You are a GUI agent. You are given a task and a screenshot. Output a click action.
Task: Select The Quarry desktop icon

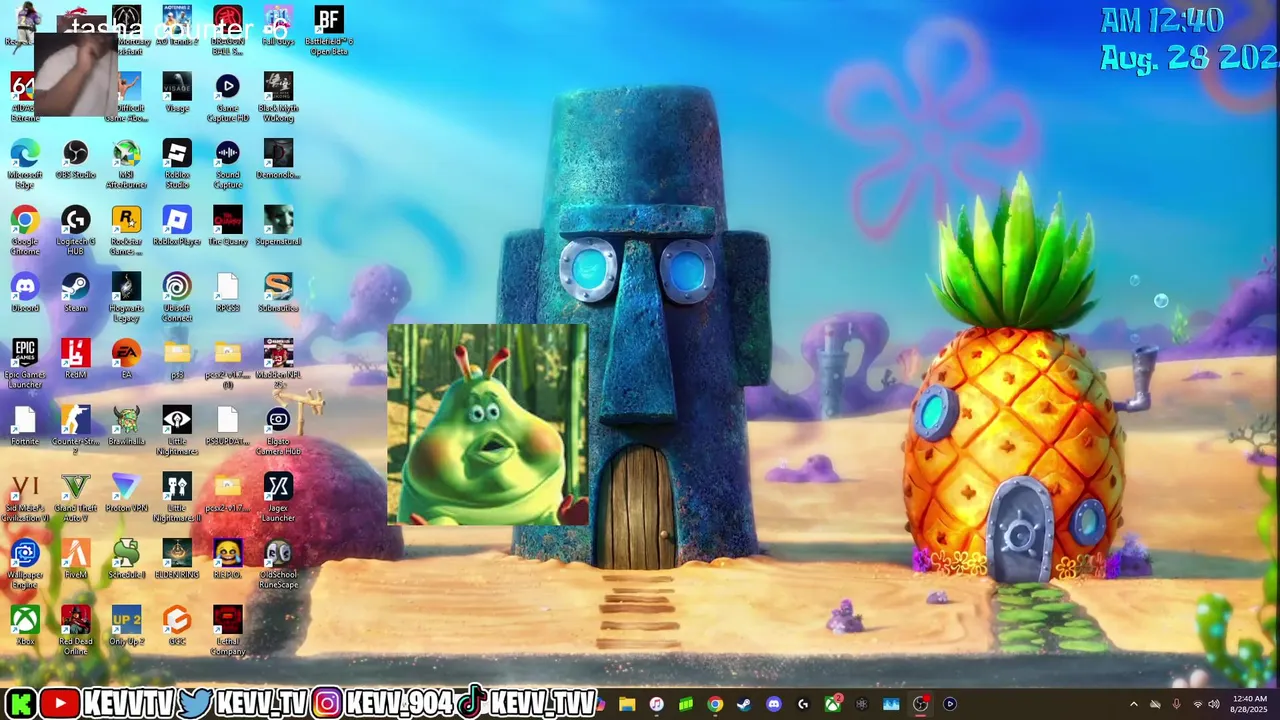pyautogui.click(x=228, y=226)
